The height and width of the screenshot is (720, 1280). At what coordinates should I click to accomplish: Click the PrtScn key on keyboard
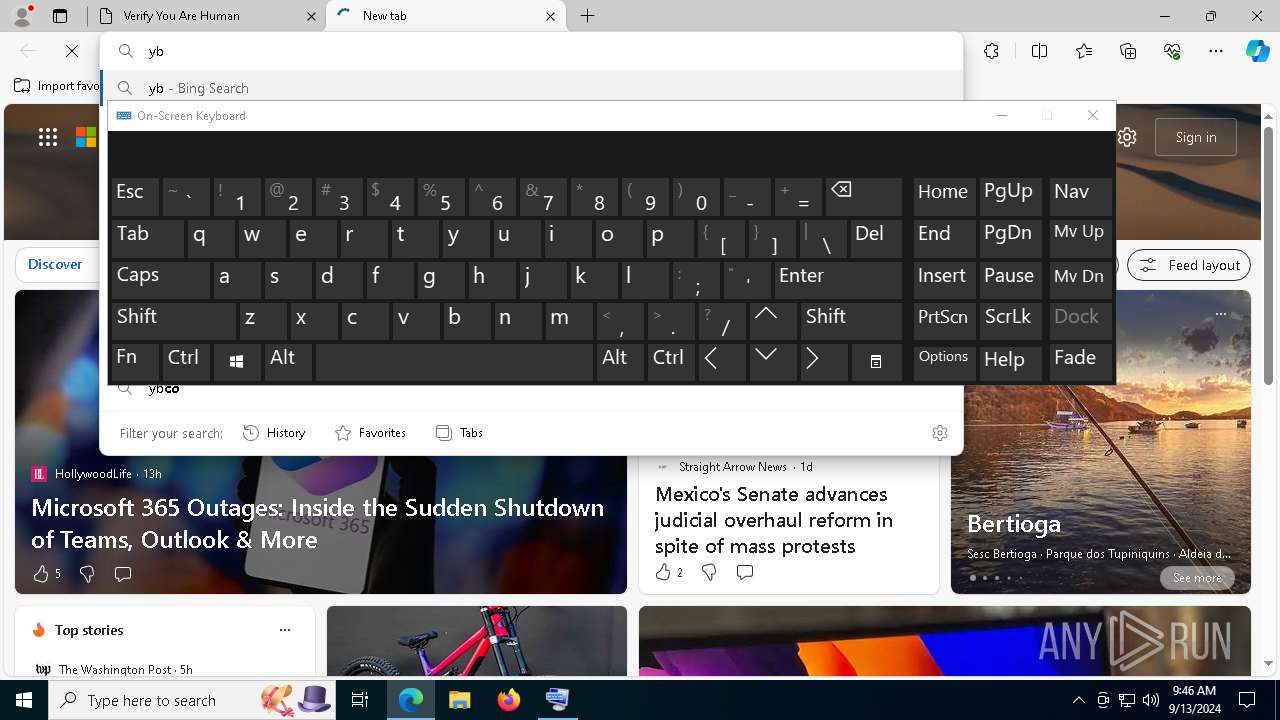(x=943, y=320)
